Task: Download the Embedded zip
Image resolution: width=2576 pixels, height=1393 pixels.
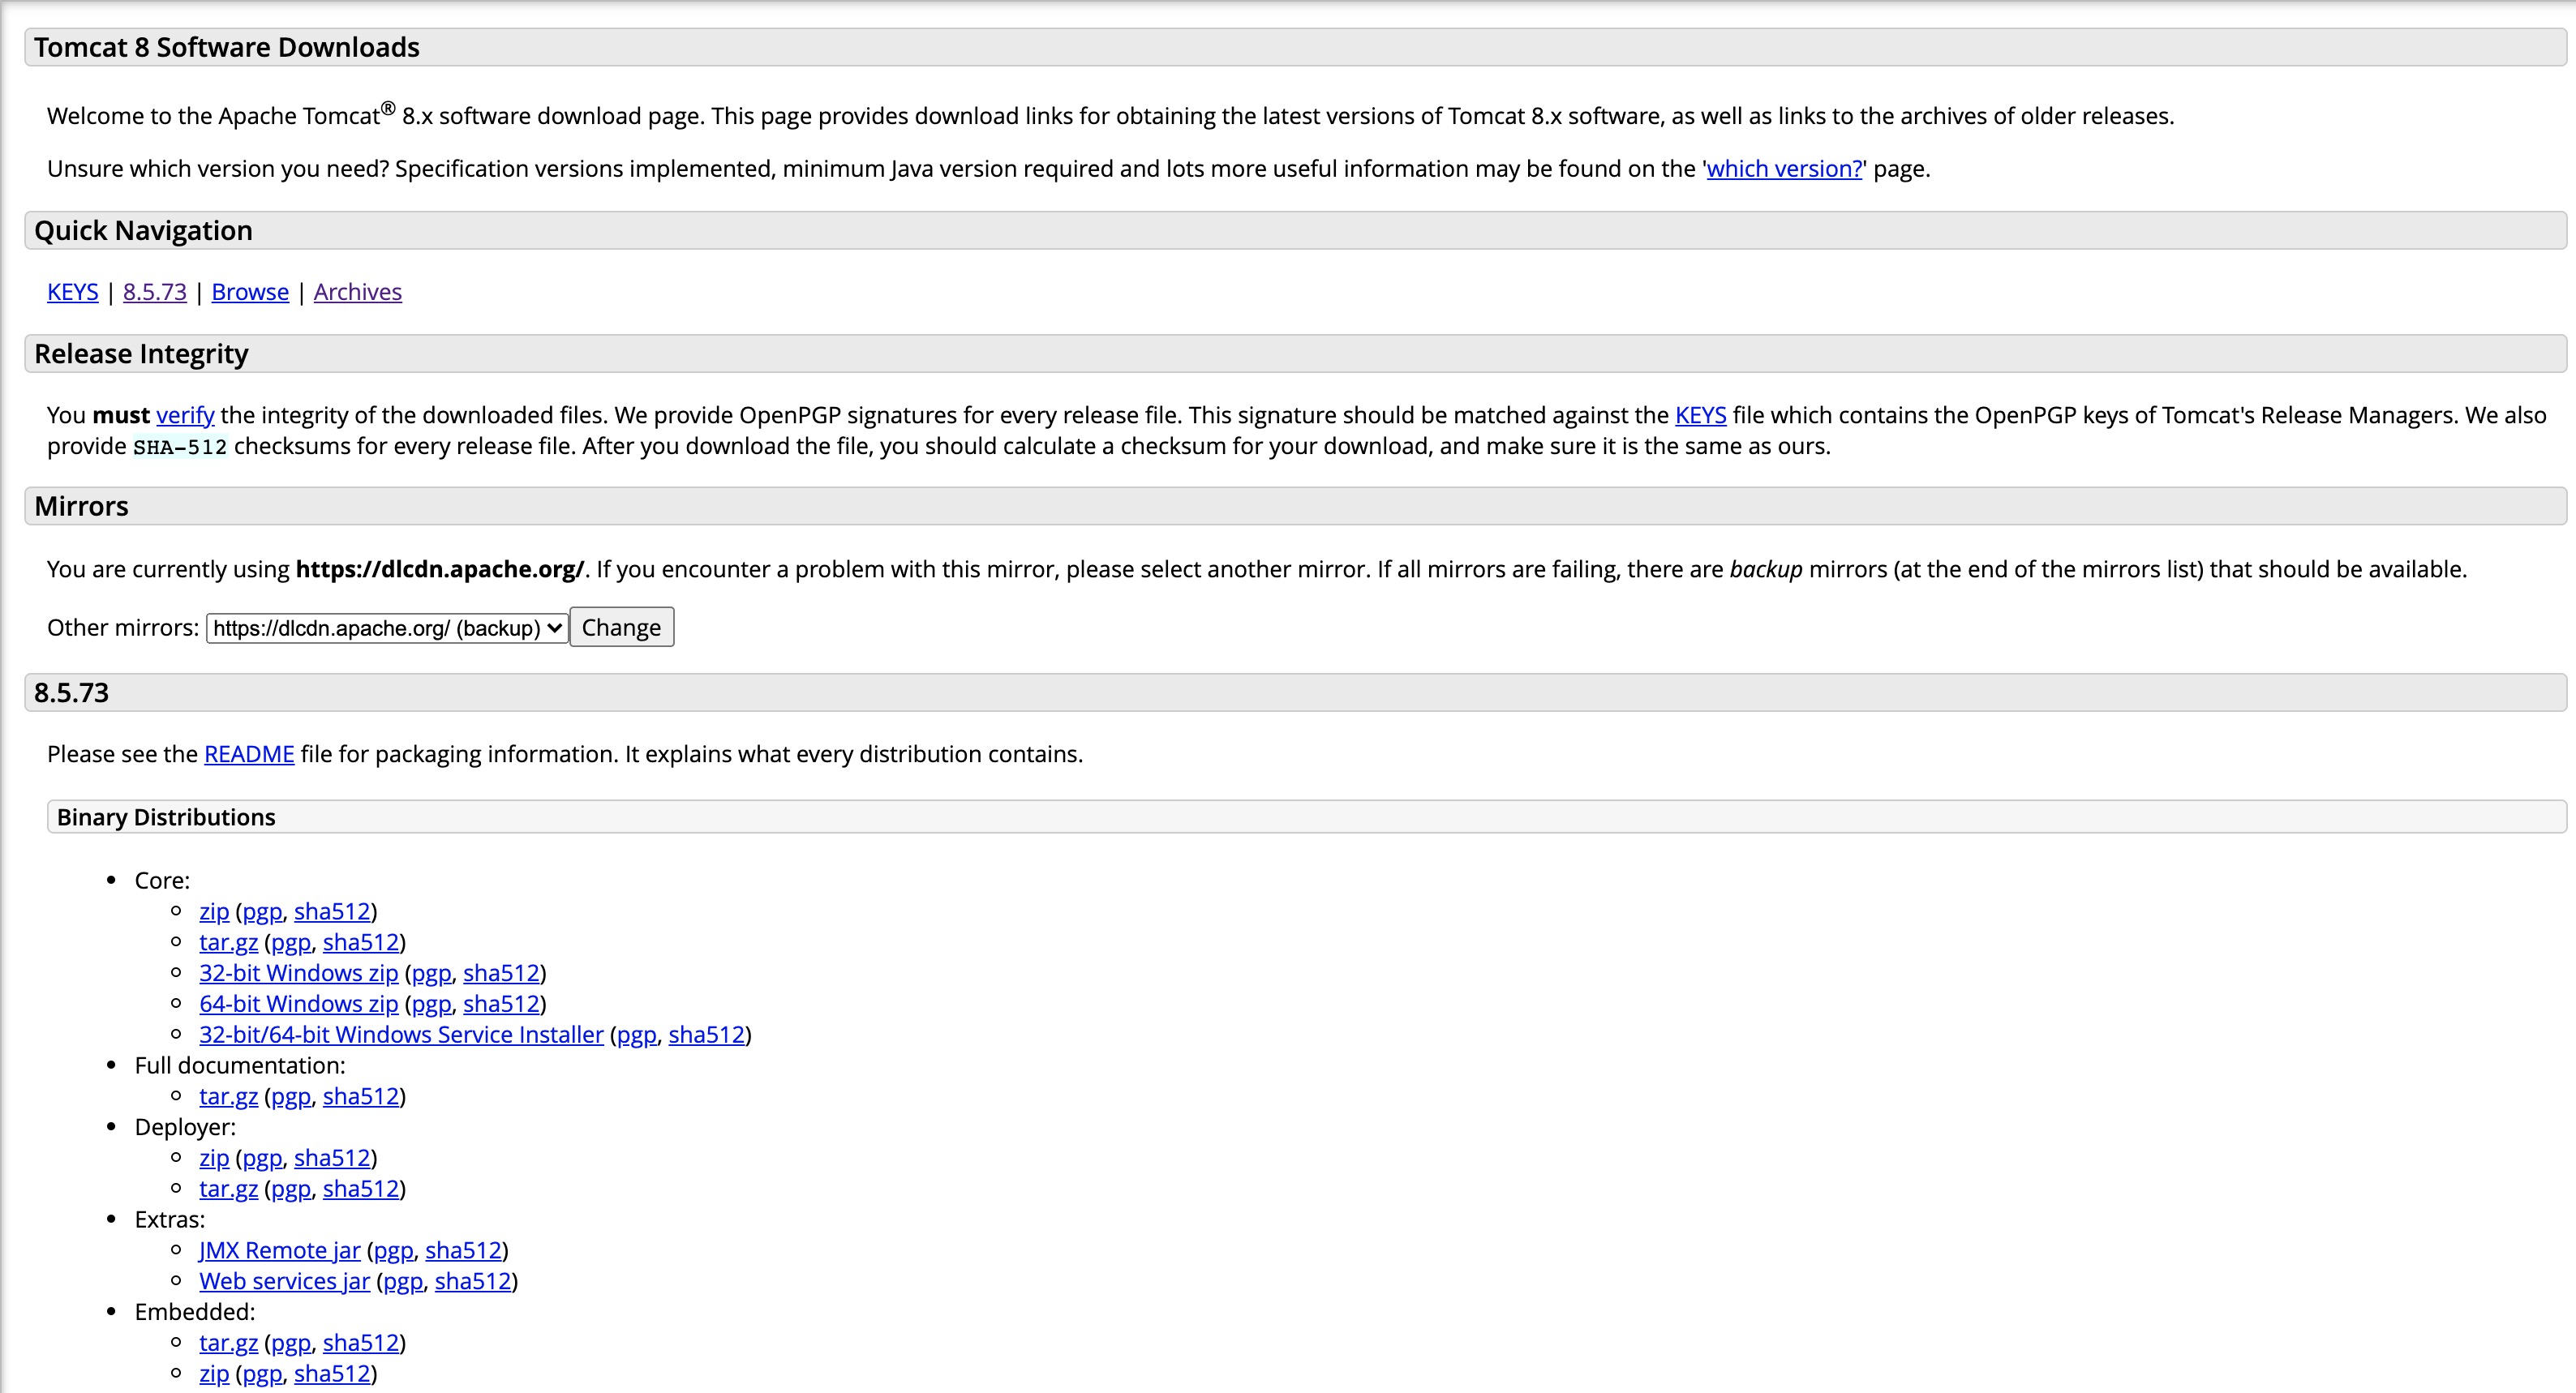Action: coord(214,1374)
